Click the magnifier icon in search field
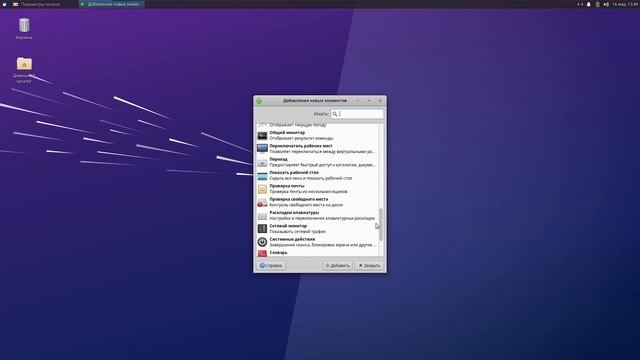The width and height of the screenshot is (640, 360). pyautogui.click(x=335, y=114)
